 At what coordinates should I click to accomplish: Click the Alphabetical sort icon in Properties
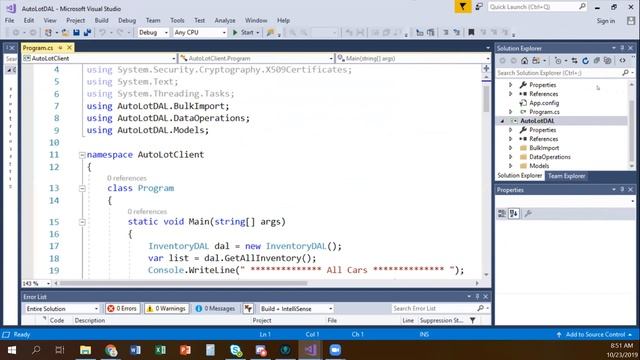coord(513,213)
